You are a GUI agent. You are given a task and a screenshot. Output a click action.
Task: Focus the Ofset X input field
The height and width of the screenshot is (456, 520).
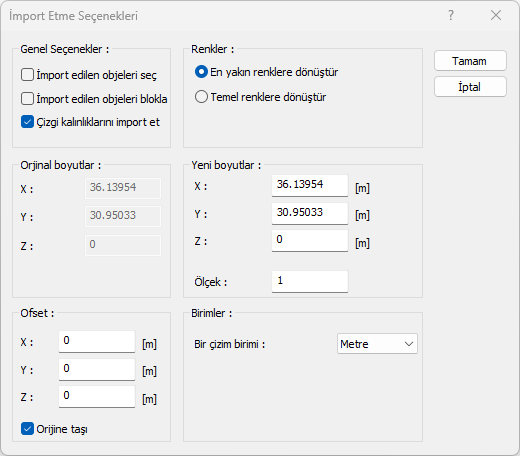pyautogui.click(x=97, y=341)
